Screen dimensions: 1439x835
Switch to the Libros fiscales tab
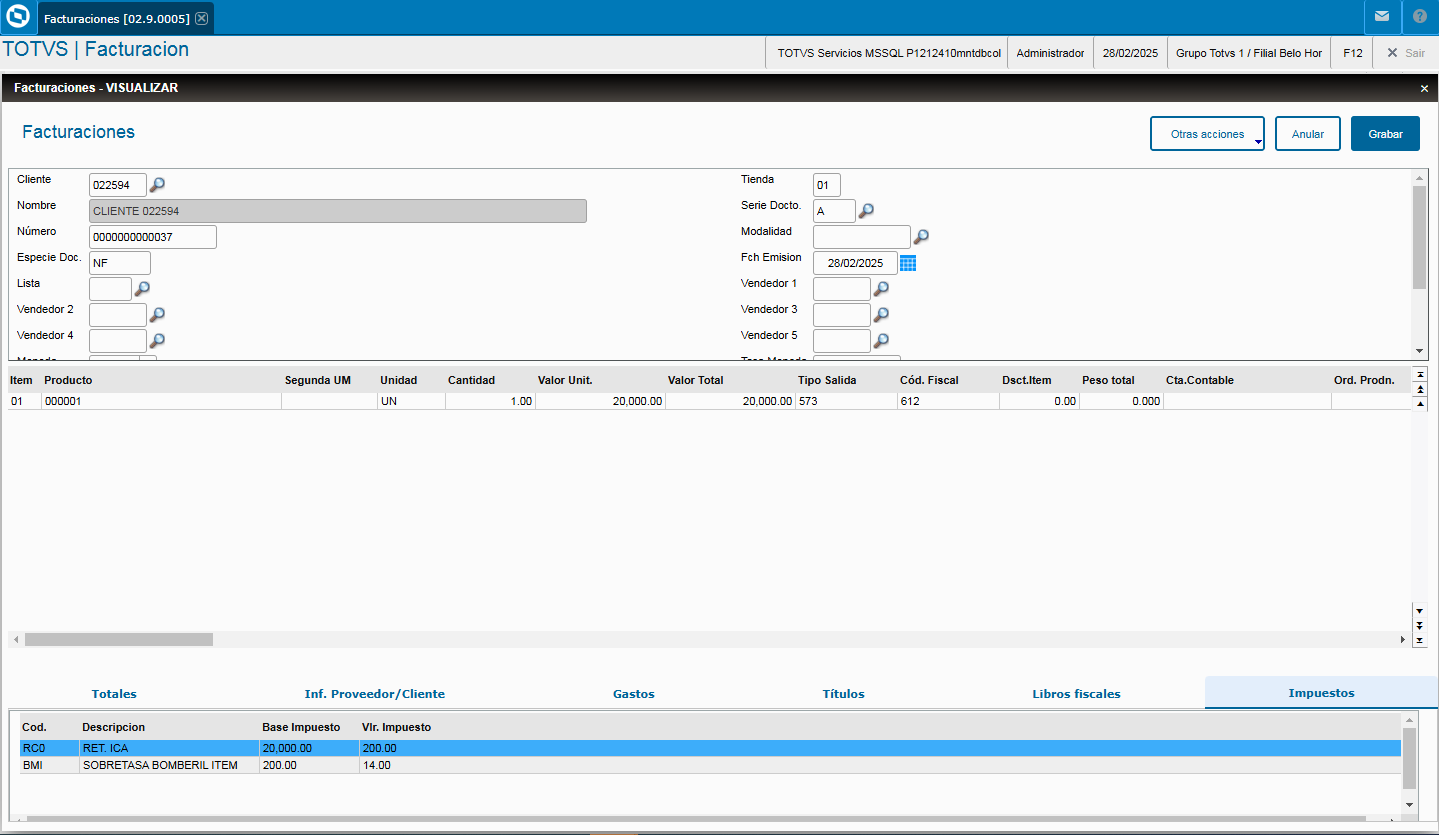[x=1076, y=694]
